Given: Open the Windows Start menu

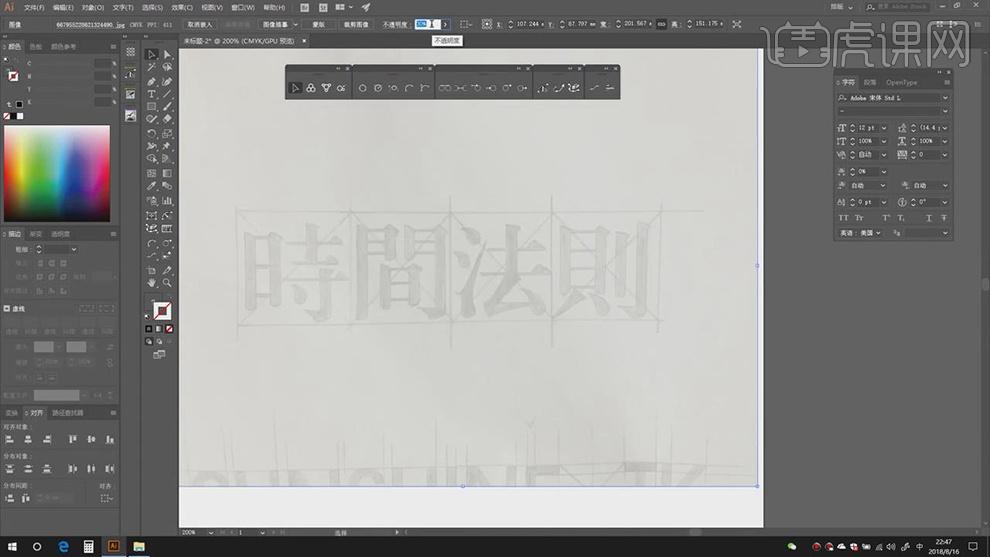Looking at the screenshot, I should [x=11, y=546].
